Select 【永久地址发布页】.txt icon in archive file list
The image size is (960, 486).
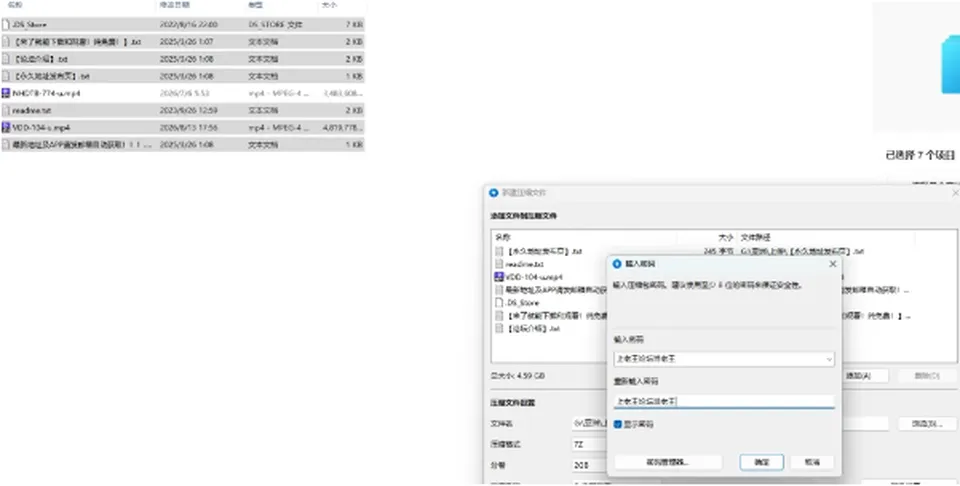[499, 251]
